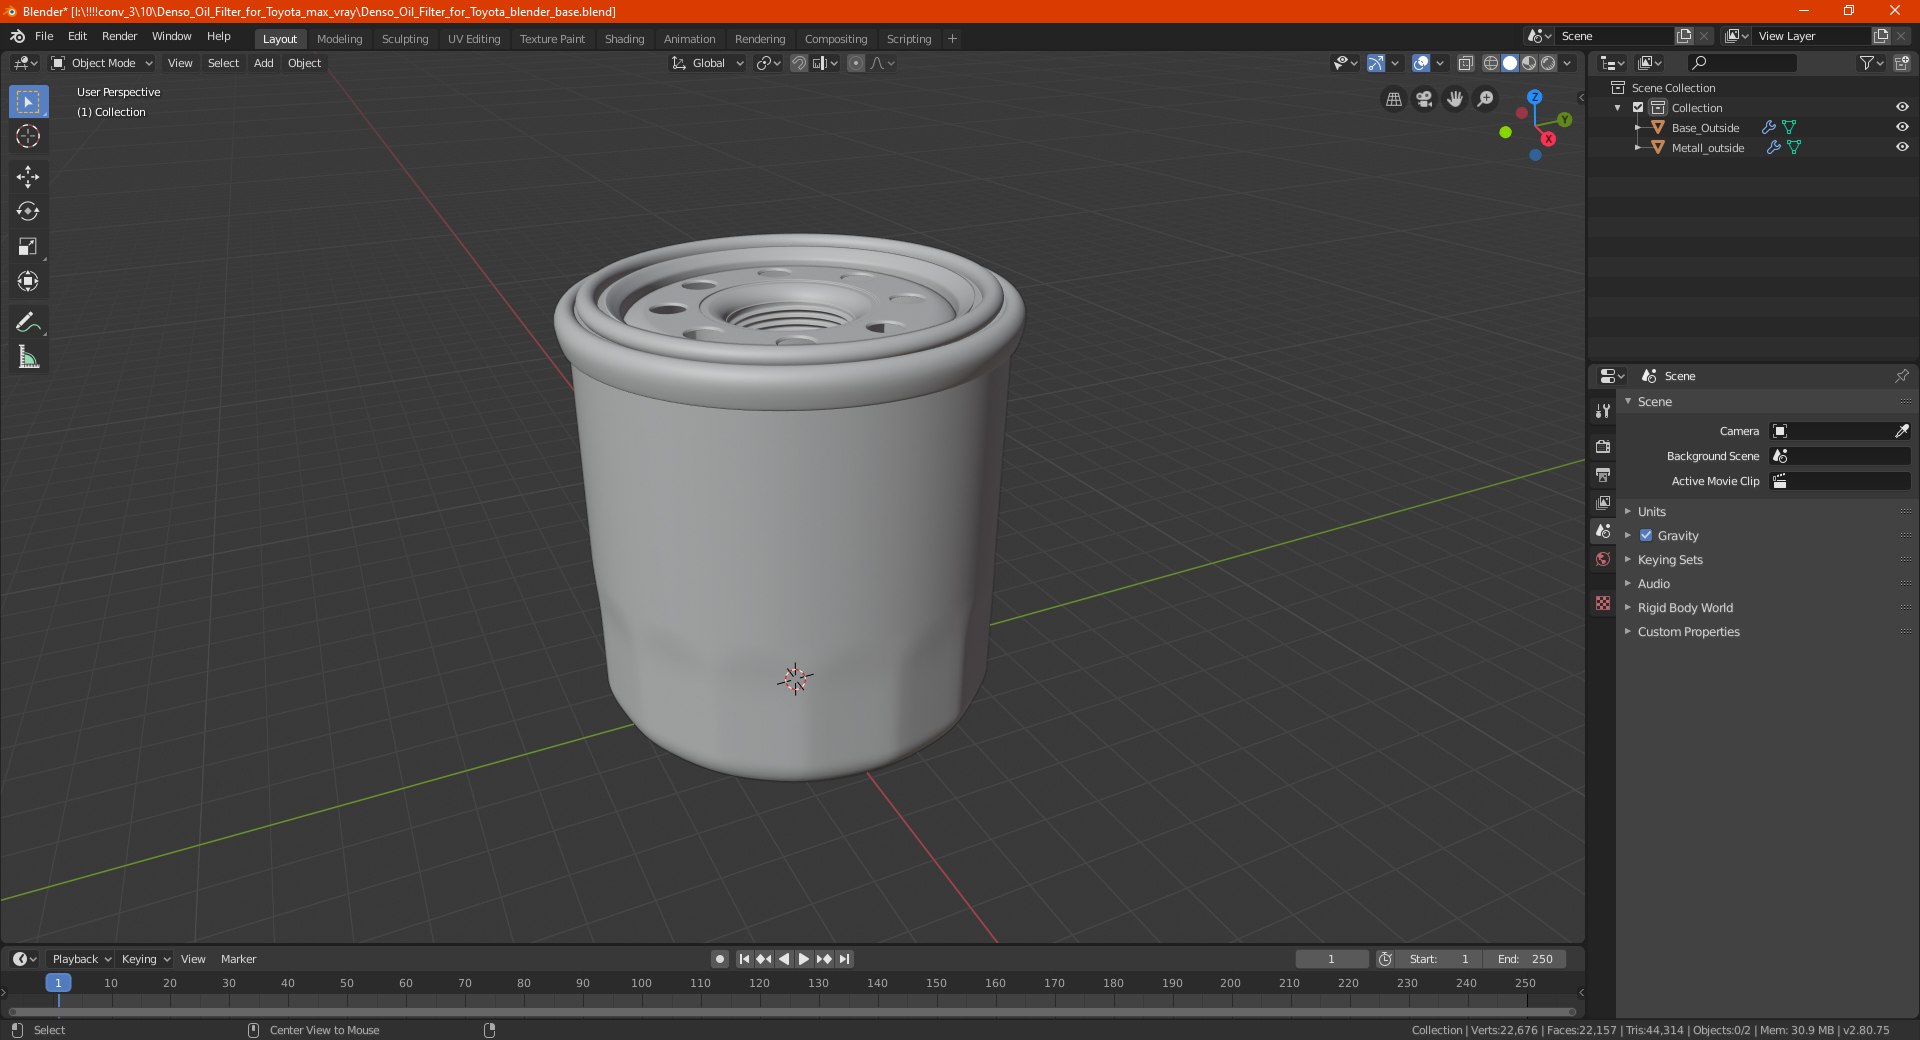1920x1040 pixels.
Task: Open the Render menu
Action: pos(119,36)
